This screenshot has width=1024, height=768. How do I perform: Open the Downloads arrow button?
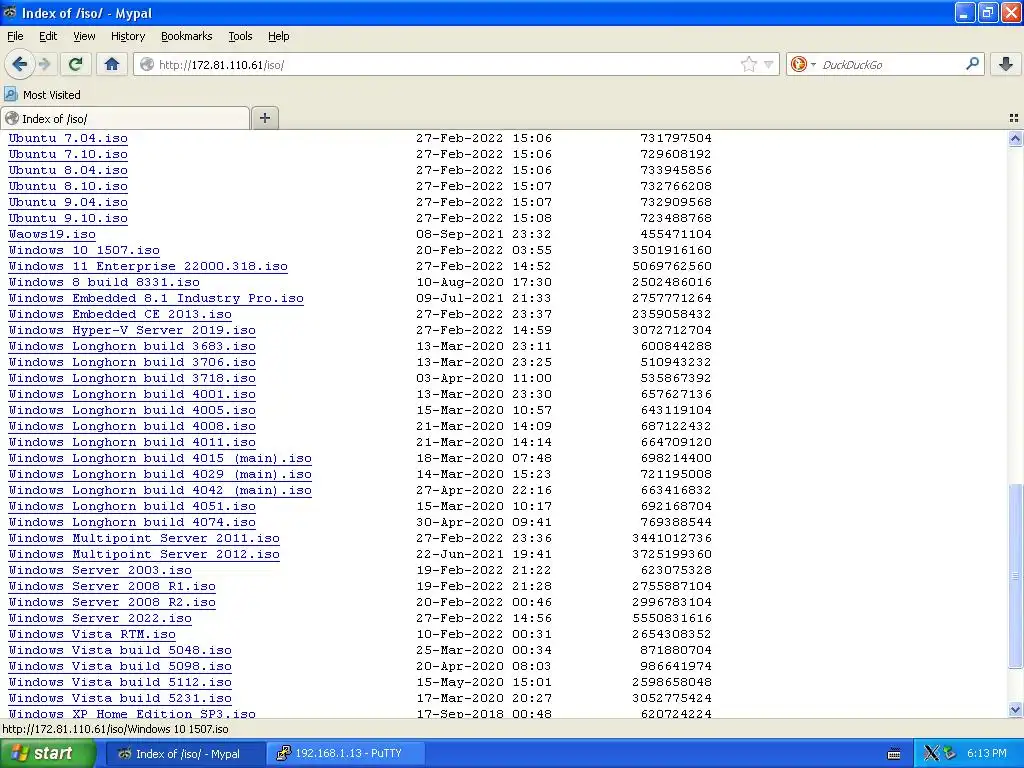(1006, 64)
